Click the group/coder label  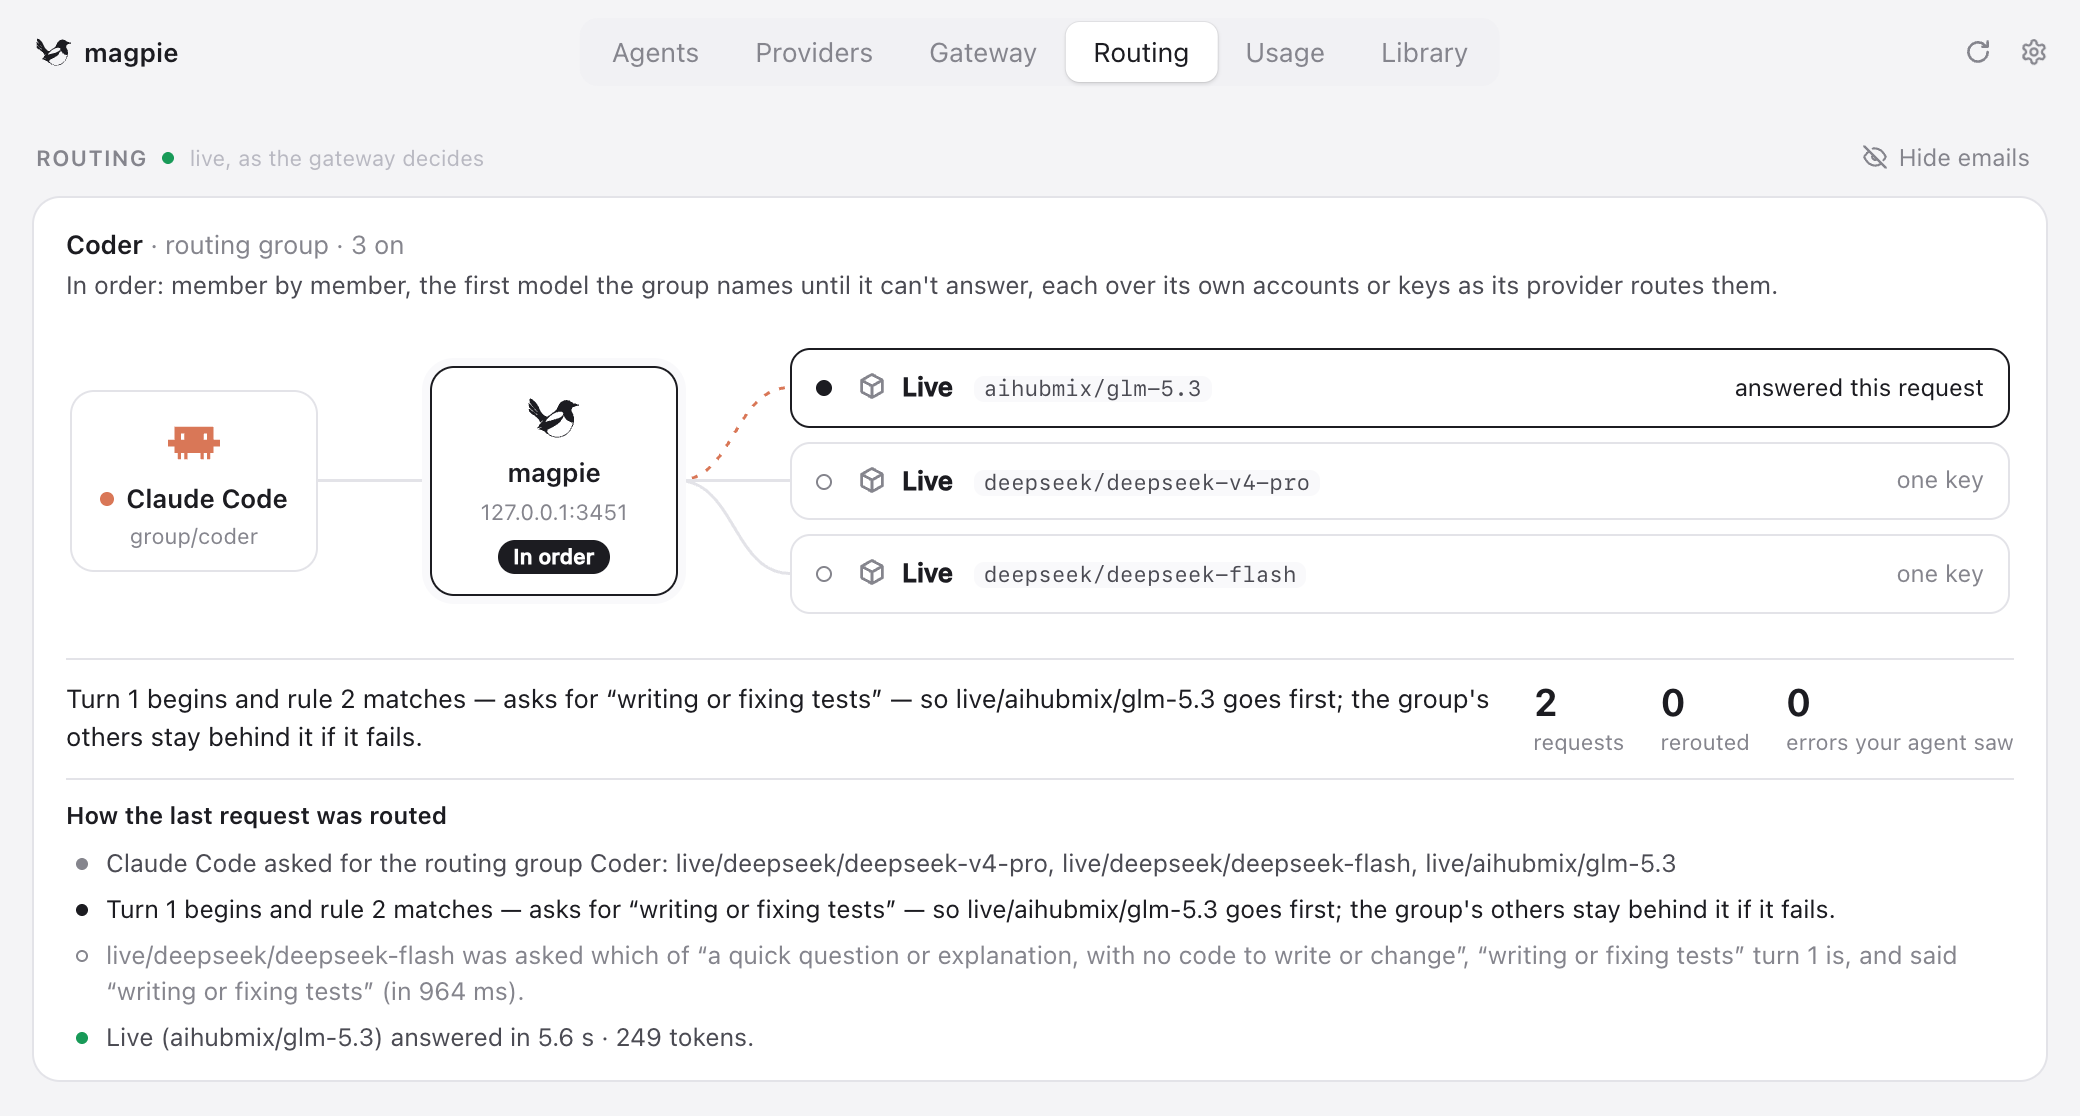point(194,536)
